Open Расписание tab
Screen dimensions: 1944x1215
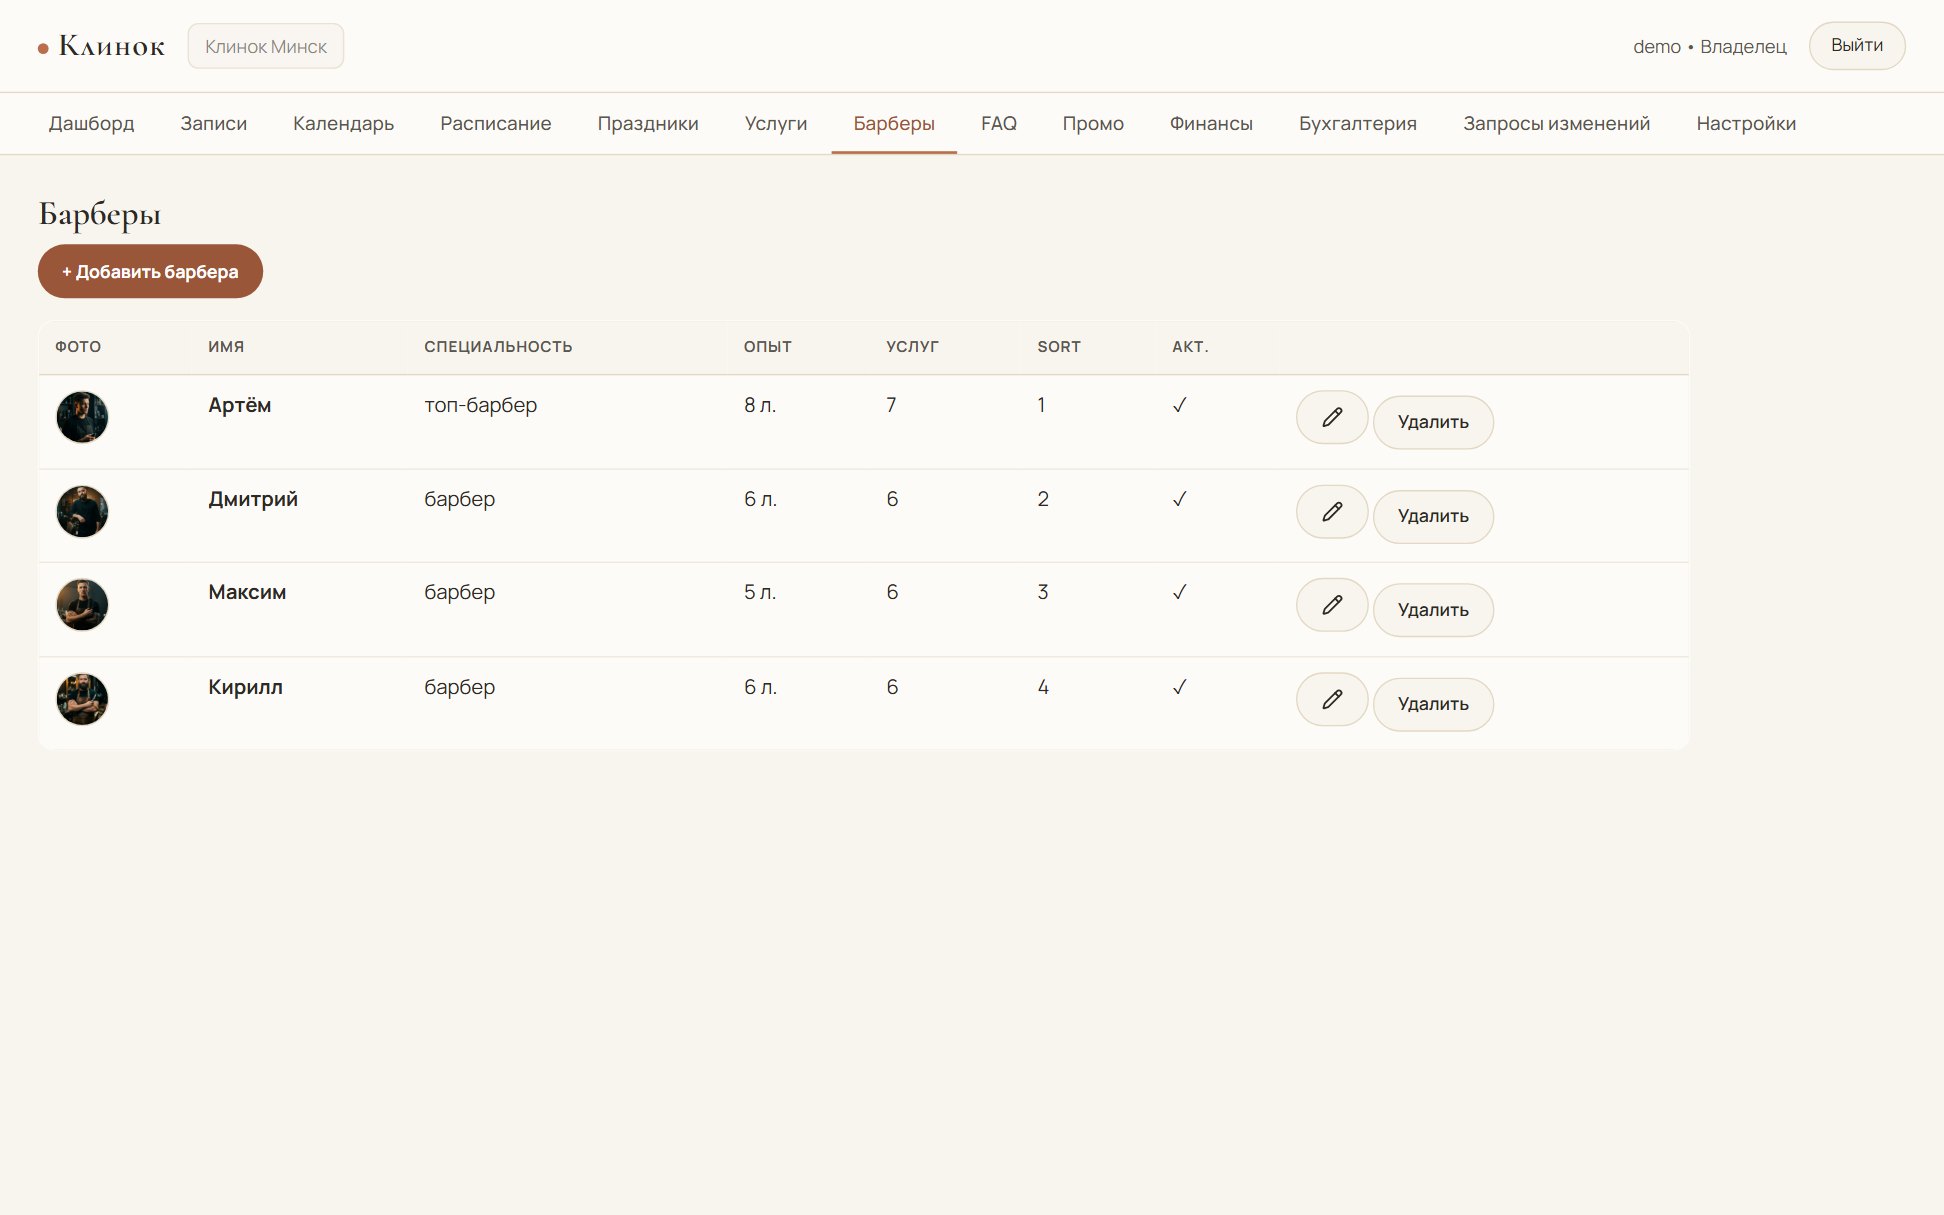point(496,123)
